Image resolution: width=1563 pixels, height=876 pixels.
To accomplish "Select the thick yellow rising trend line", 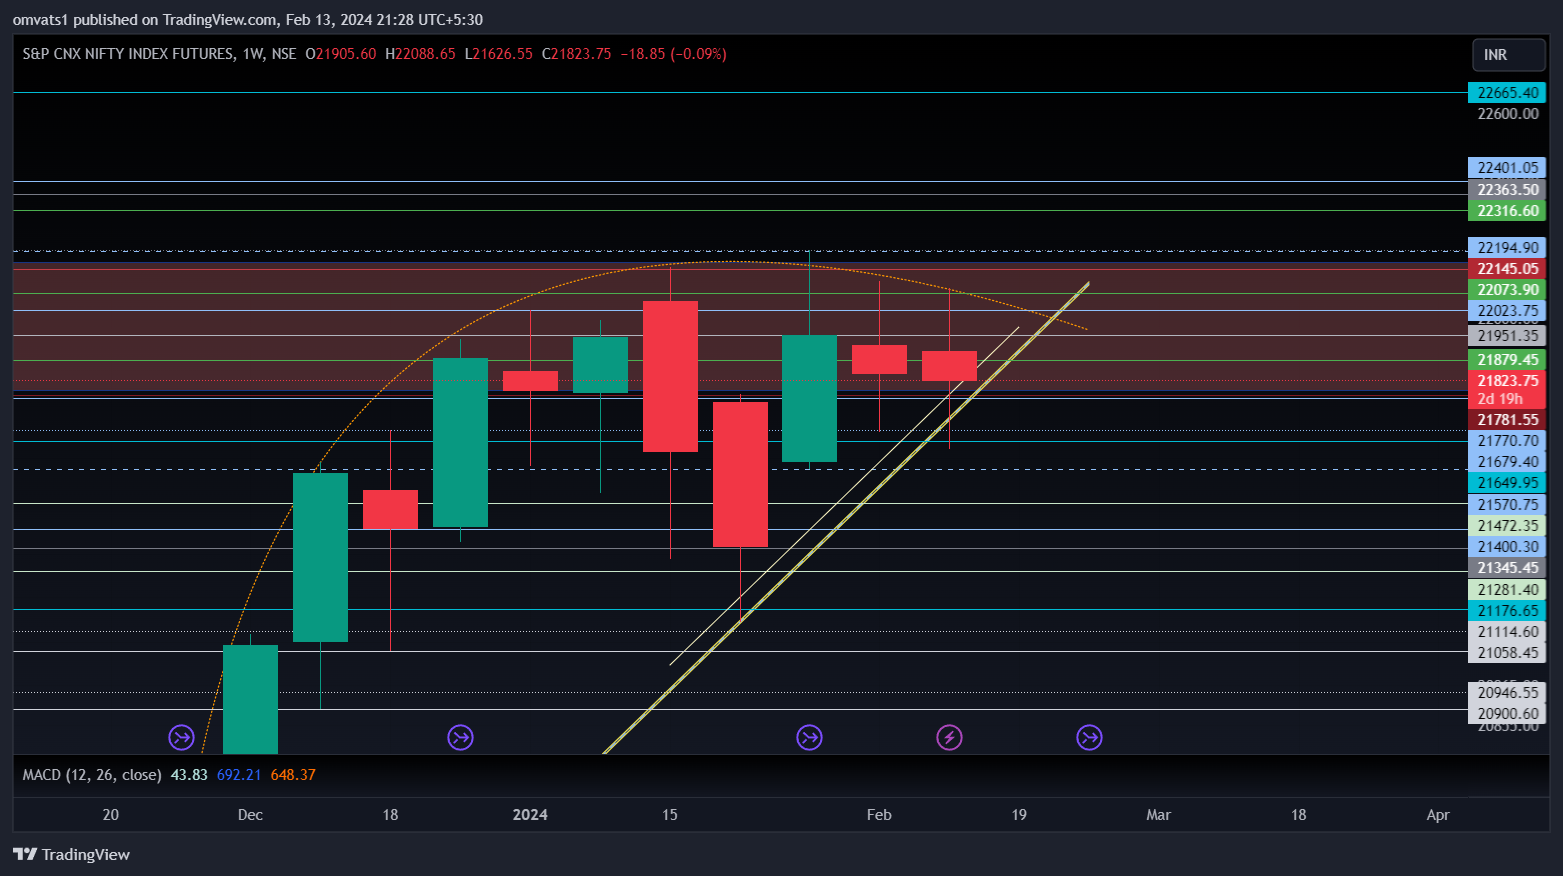I will click(x=845, y=519).
